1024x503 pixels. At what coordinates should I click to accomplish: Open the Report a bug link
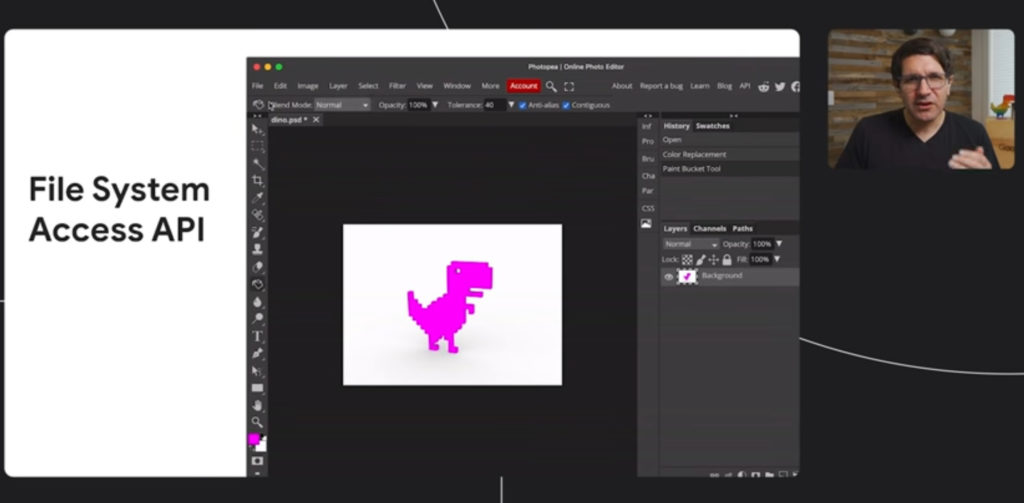pyautogui.click(x=661, y=86)
